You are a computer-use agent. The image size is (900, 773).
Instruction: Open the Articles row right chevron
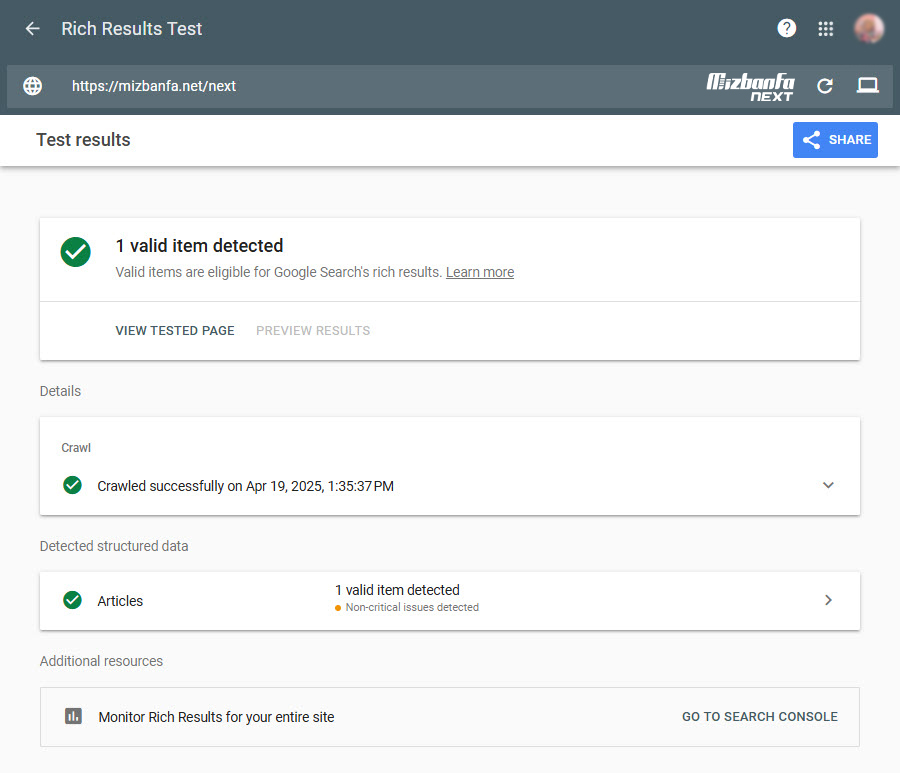[x=828, y=600]
